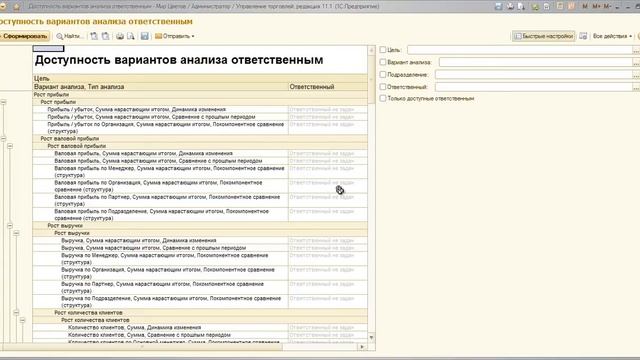Print the report using the toolbar printer icon
The image size is (640, 360).
120,36
